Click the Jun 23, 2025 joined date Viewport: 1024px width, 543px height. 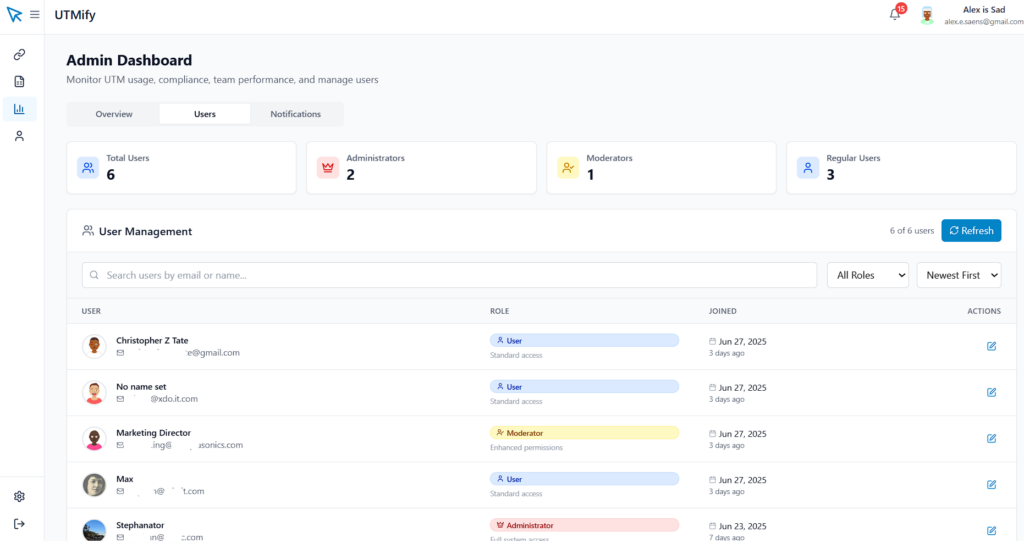click(x=743, y=526)
